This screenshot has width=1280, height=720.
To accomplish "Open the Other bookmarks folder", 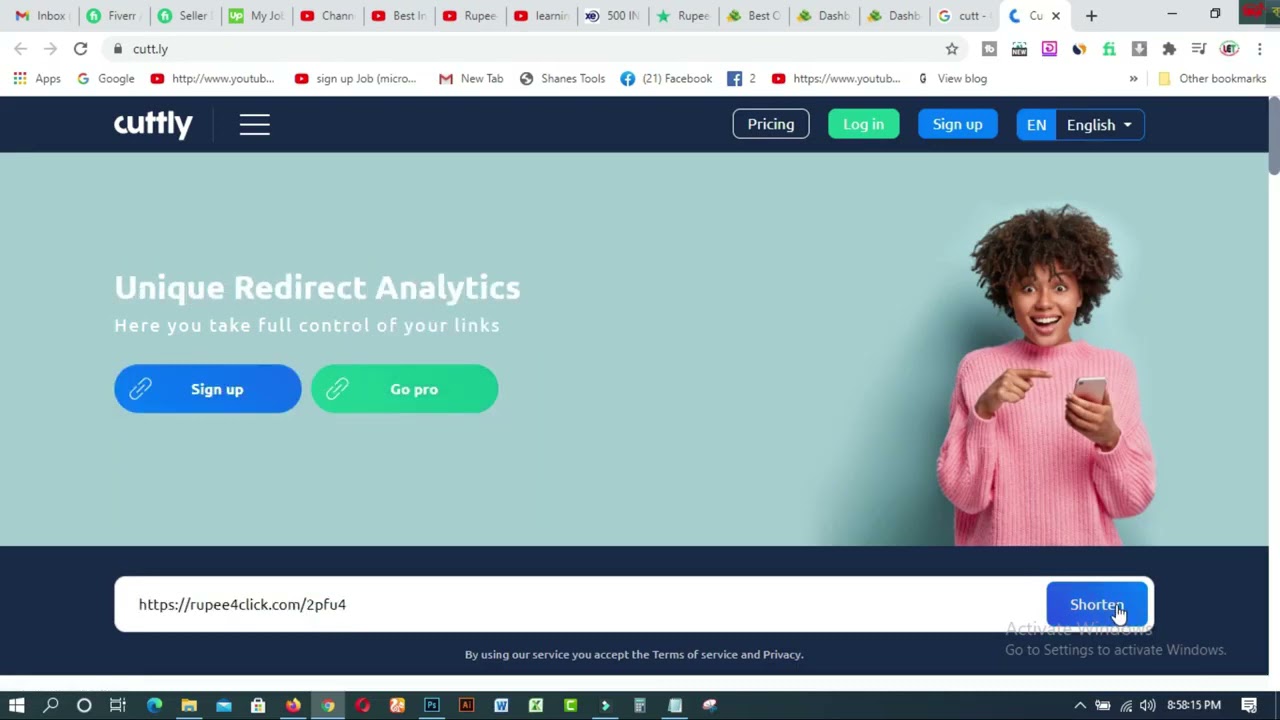I will pos(1212,78).
